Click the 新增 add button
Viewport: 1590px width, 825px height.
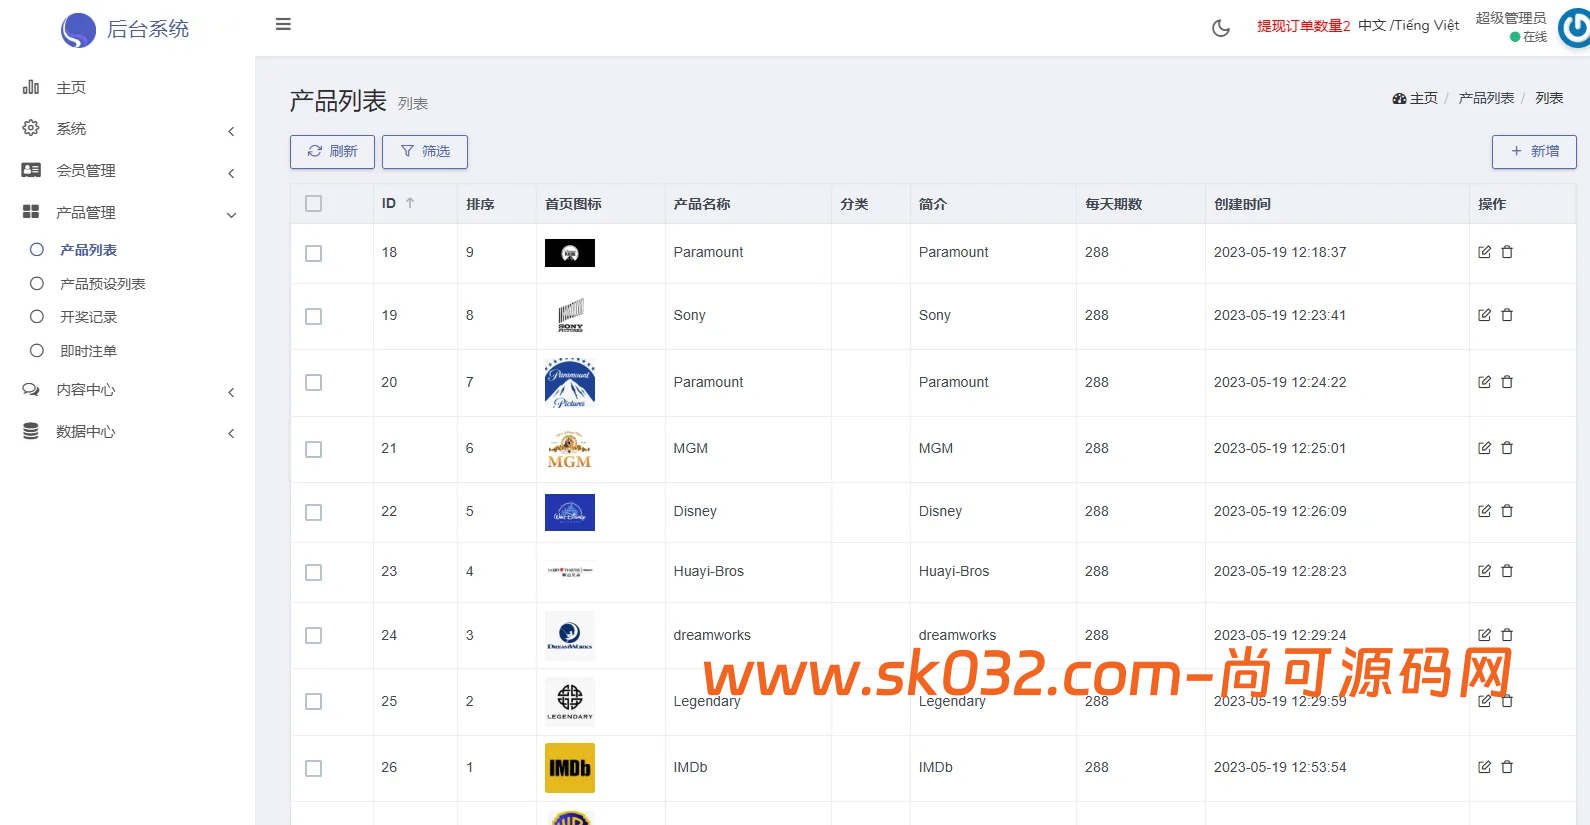[1534, 152]
